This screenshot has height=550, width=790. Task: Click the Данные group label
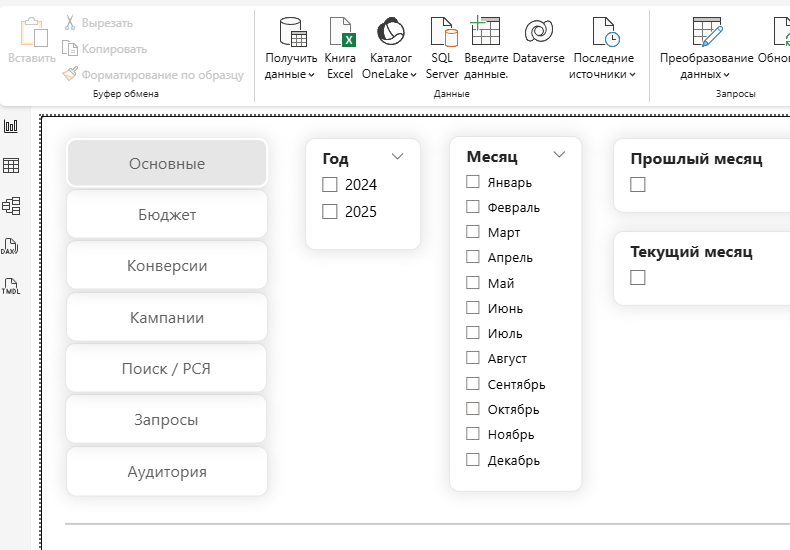tap(451, 94)
